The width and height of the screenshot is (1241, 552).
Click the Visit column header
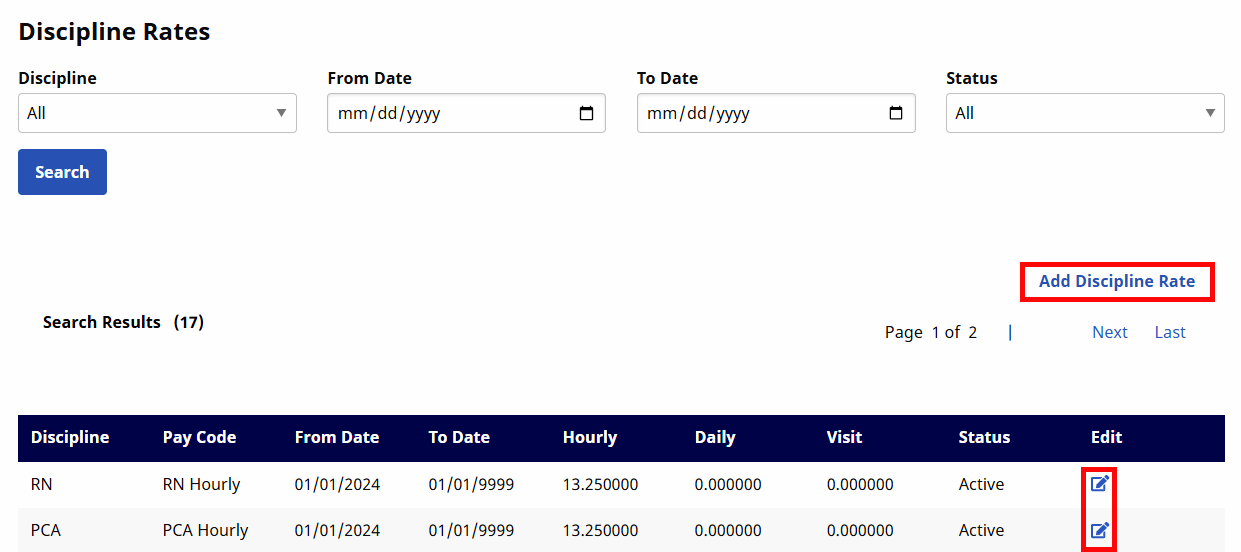click(844, 437)
